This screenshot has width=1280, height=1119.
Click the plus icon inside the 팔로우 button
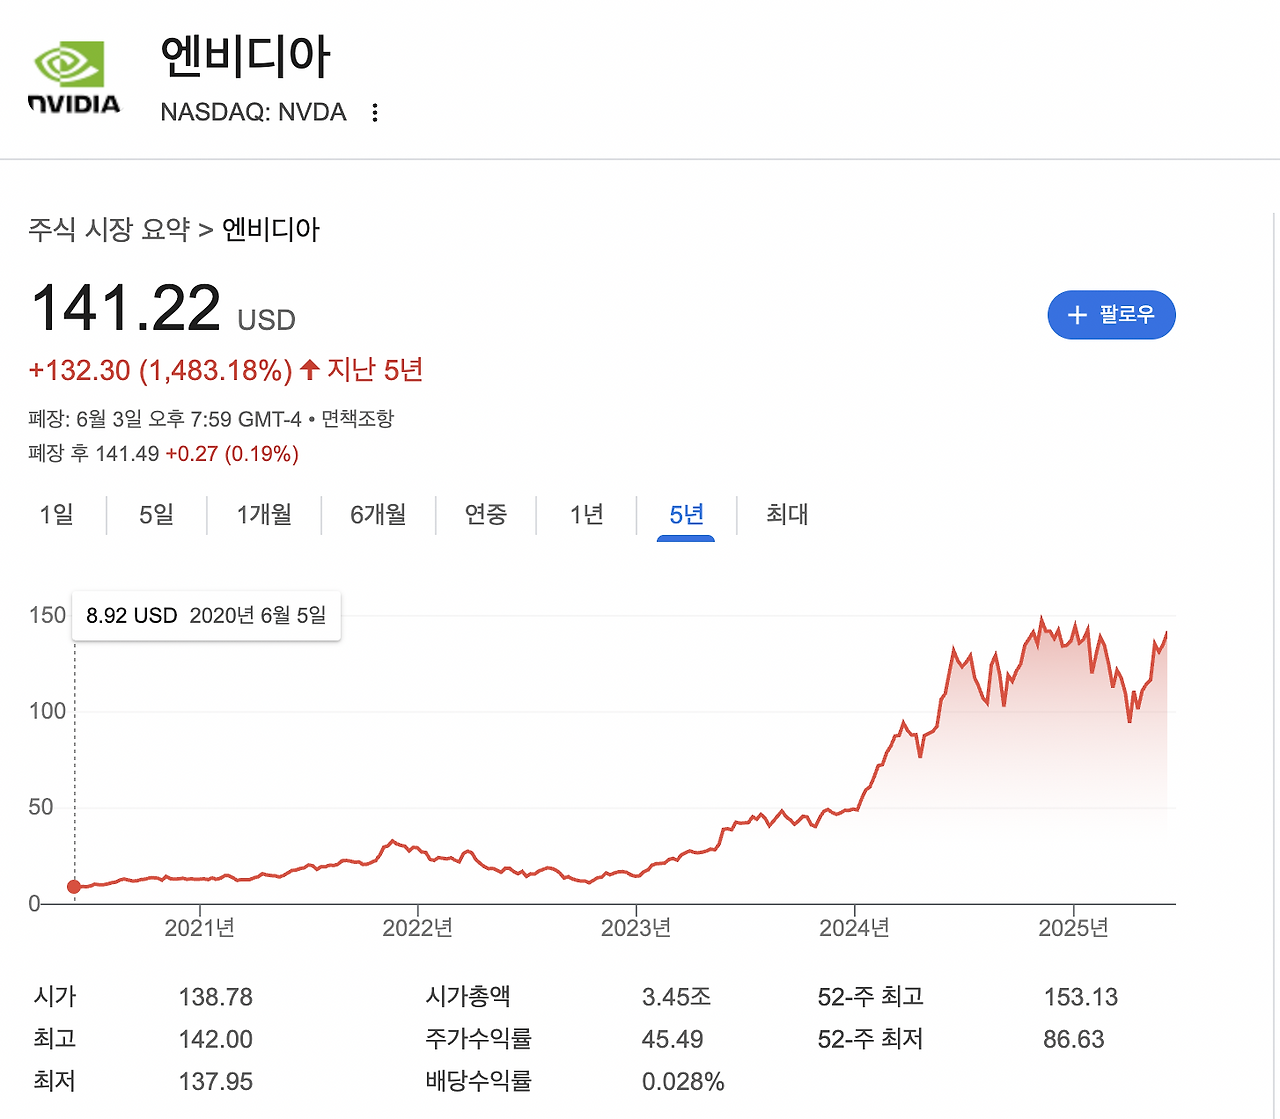coord(1076,315)
